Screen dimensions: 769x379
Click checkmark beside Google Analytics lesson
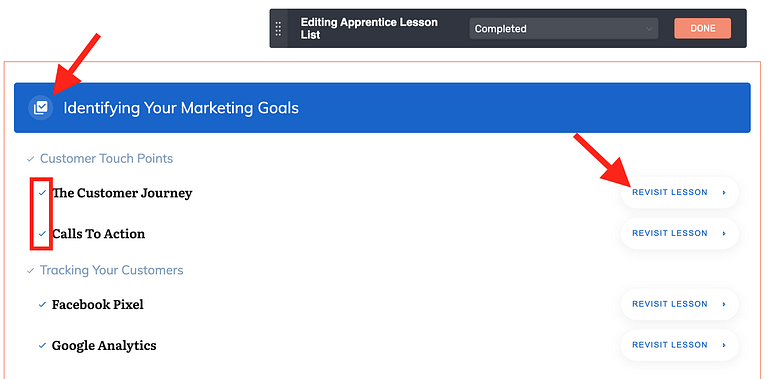tap(42, 345)
